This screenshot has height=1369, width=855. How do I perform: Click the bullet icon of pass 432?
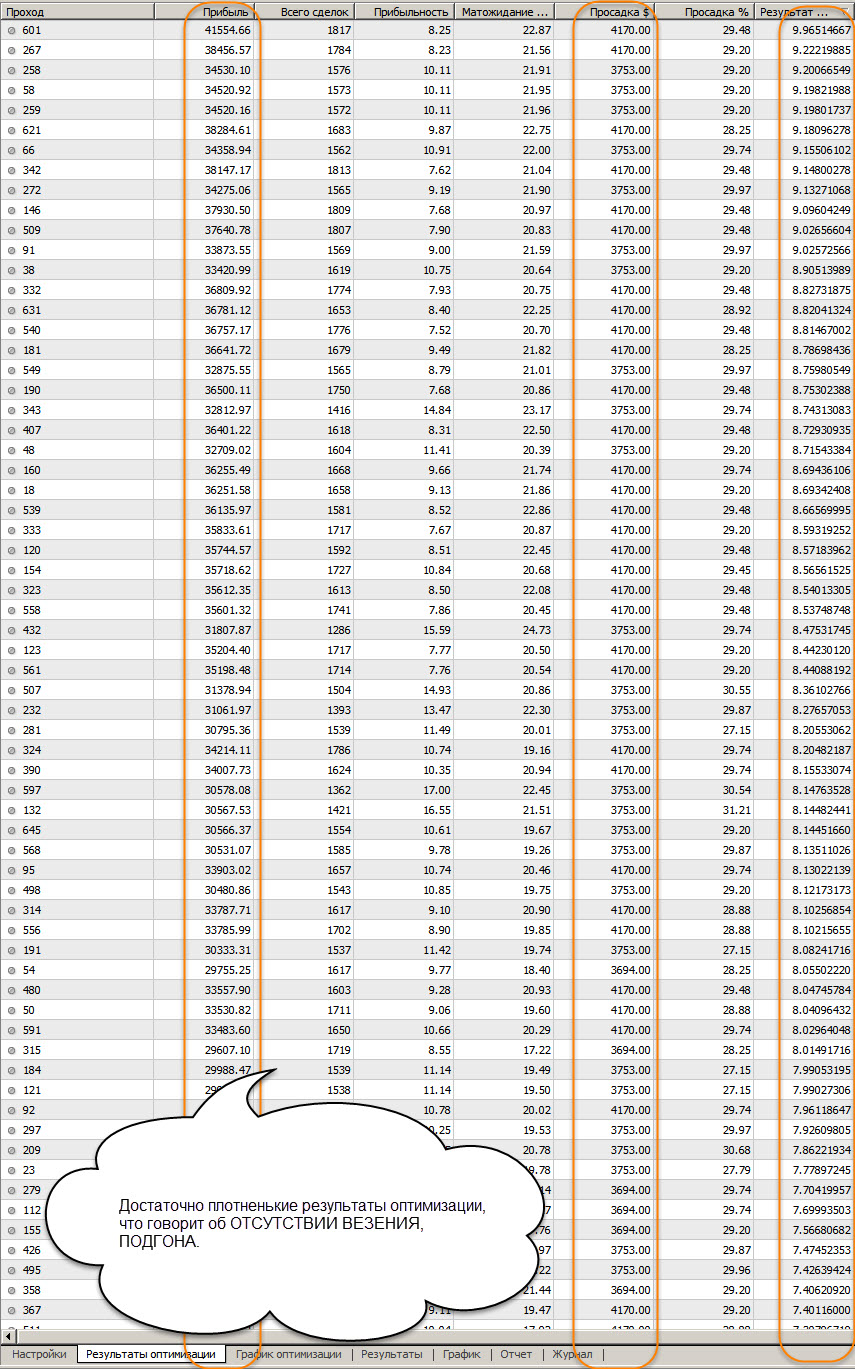click(x=11, y=630)
